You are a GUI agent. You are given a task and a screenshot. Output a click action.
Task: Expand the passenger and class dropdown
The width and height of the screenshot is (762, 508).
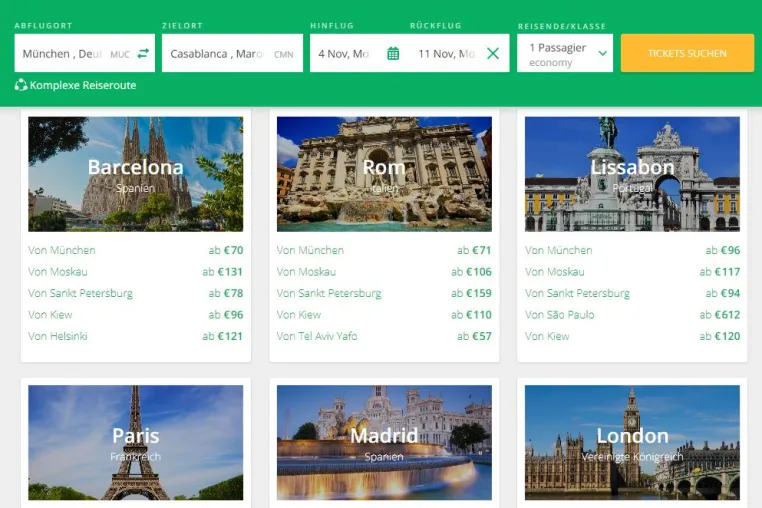click(x=565, y=53)
